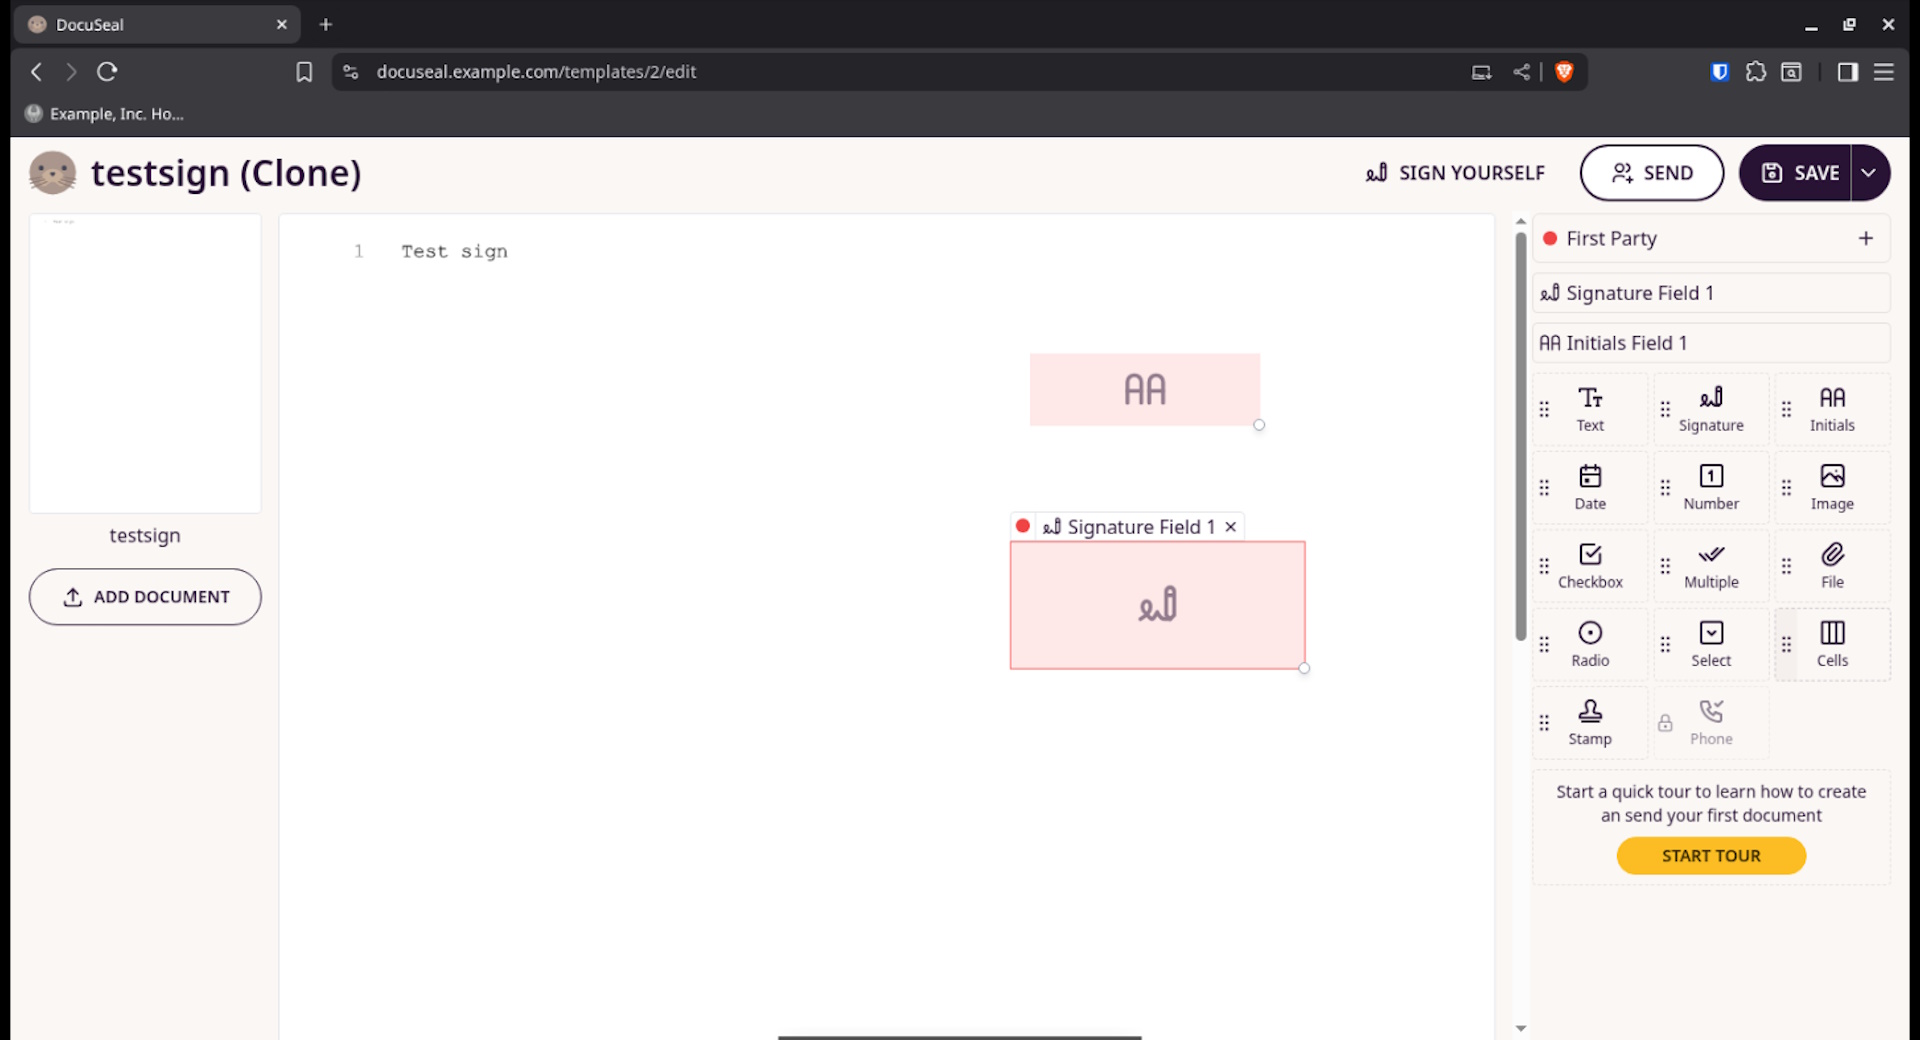Screen dimensions: 1920x1040
Task: Select the Number field tool
Action: (1710, 487)
